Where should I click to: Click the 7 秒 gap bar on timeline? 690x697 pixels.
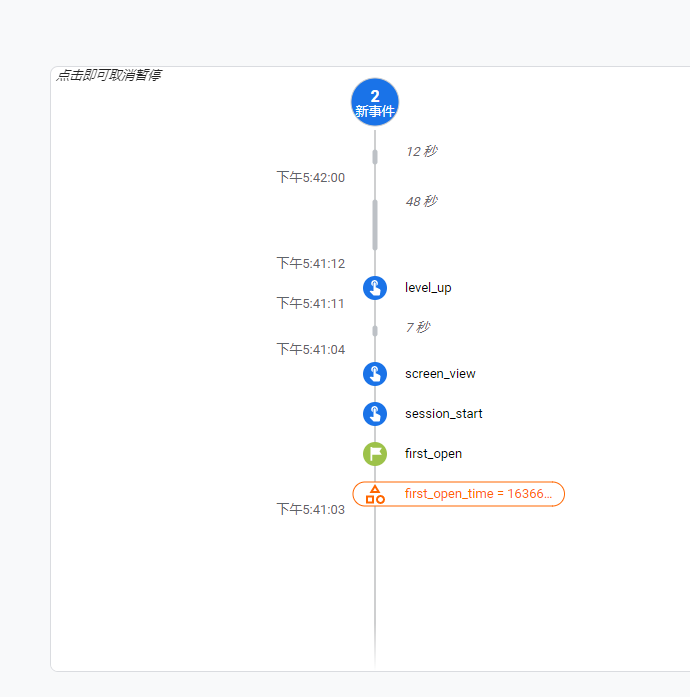click(375, 330)
